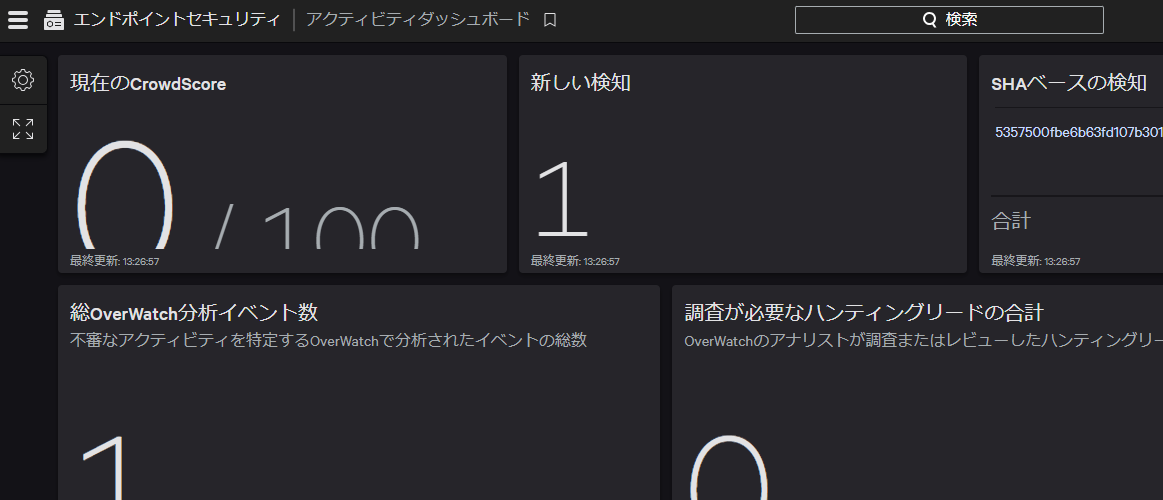The image size is (1163, 500).
Task: Click the hunting leads description text
Action: click(x=923, y=341)
